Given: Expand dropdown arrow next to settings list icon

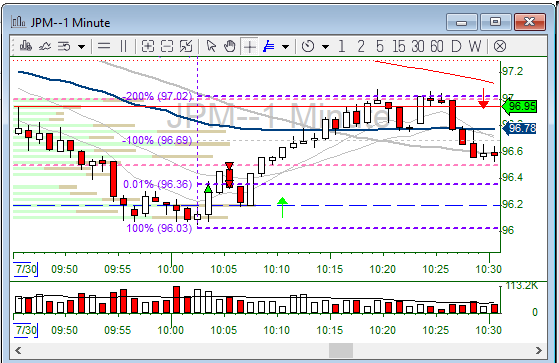Looking at the screenshot, I should pos(82,47).
